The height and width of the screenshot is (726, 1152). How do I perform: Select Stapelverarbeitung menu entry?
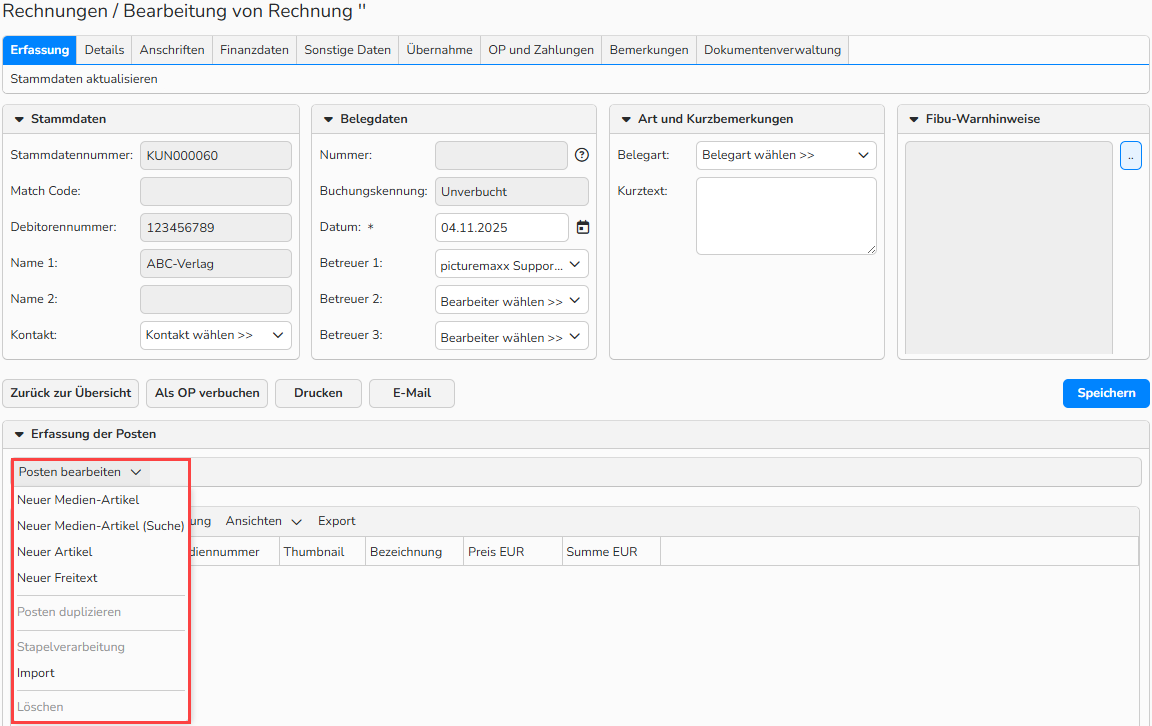[x=71, y=647]
